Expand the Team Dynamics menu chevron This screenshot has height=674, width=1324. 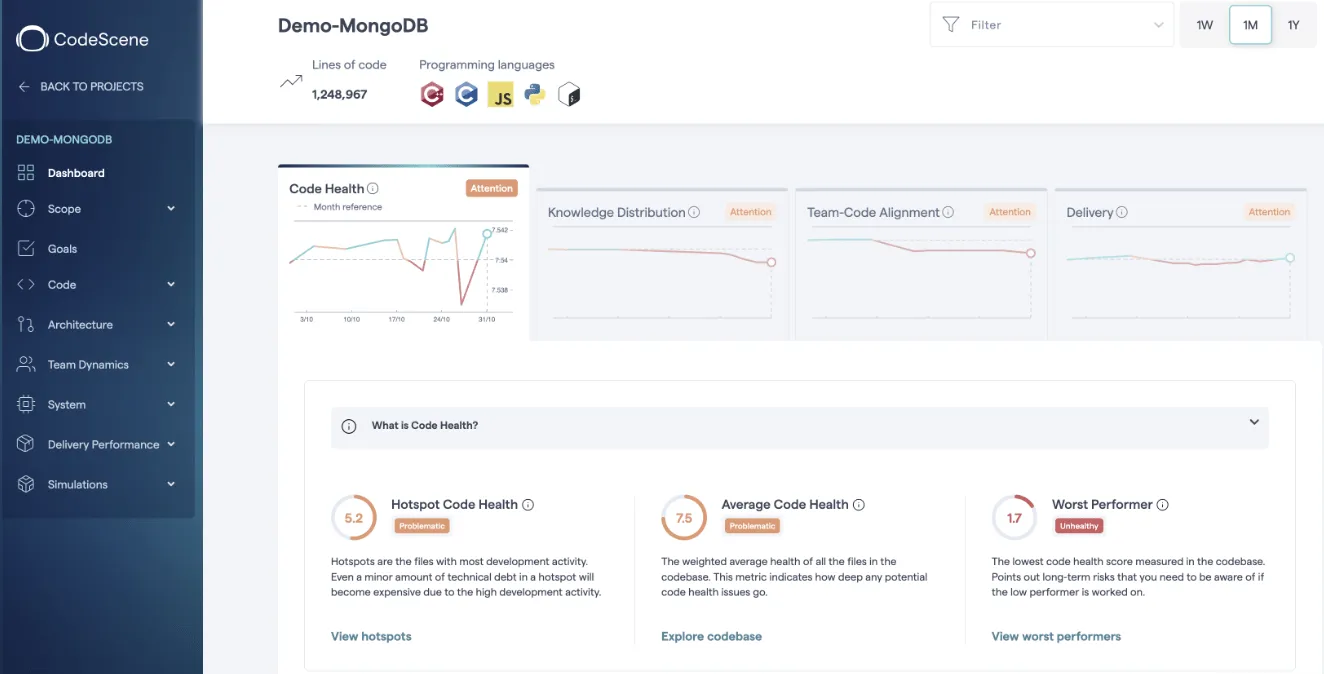click(x=171, y=365)
